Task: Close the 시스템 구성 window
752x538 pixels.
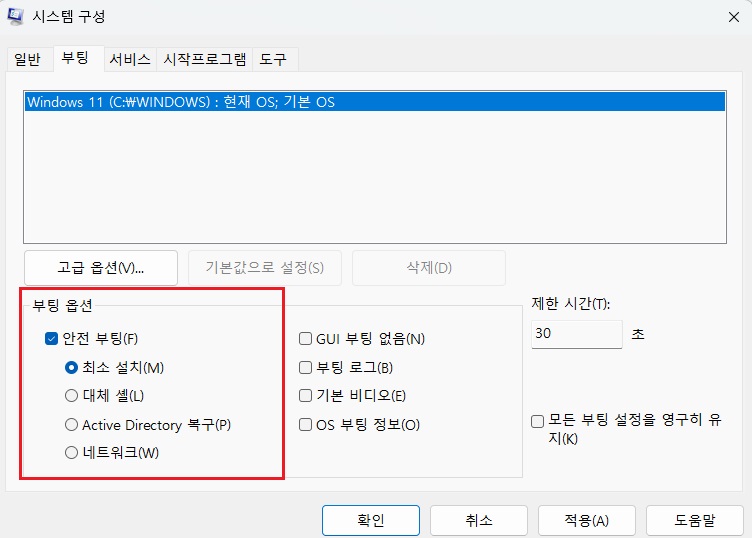Action: 733,17
